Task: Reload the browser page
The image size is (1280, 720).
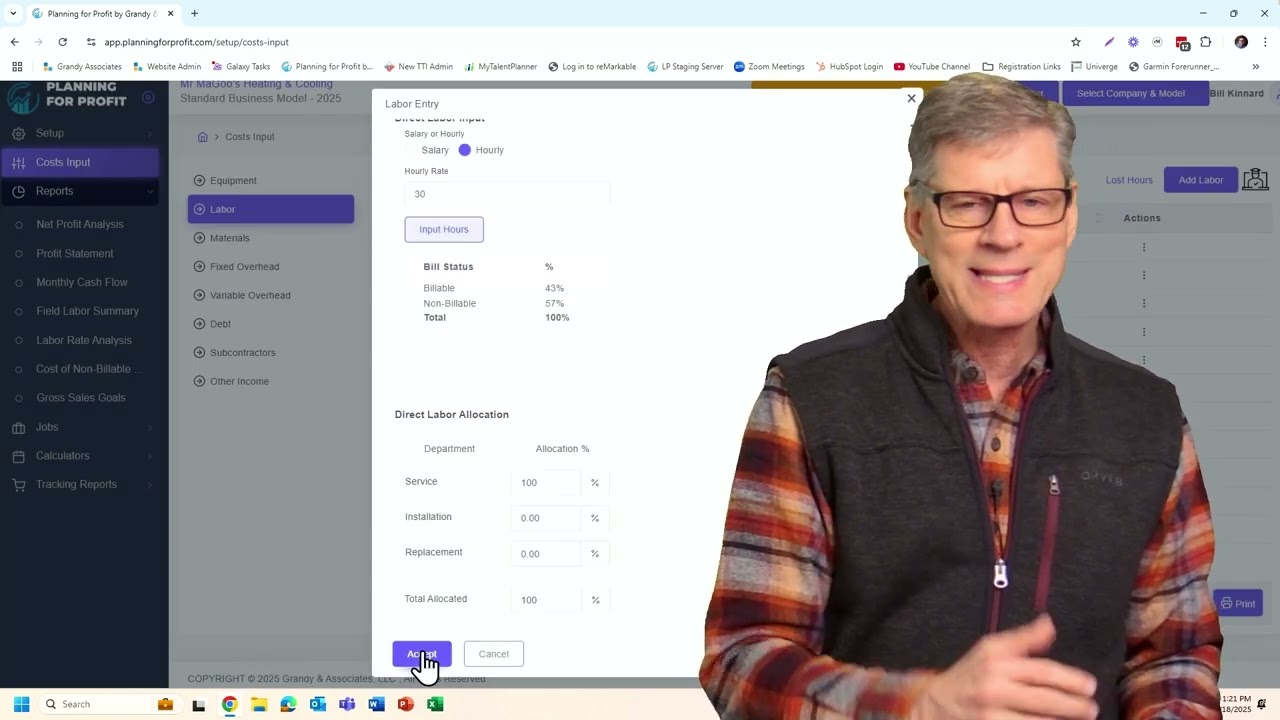Action: tap(62, 42)
